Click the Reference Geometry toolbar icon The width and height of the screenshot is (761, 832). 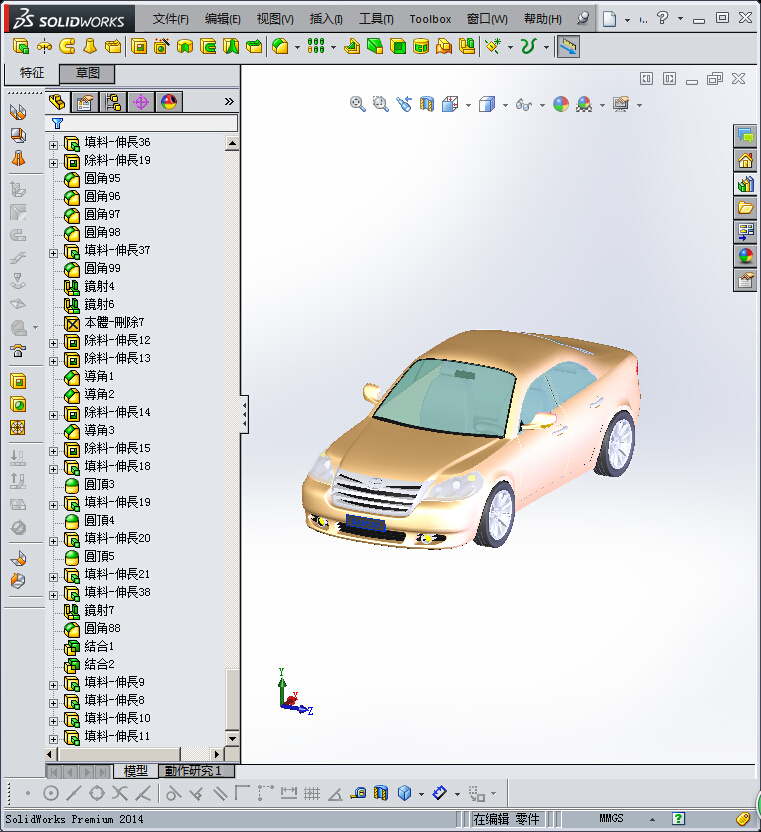(492, 47)
